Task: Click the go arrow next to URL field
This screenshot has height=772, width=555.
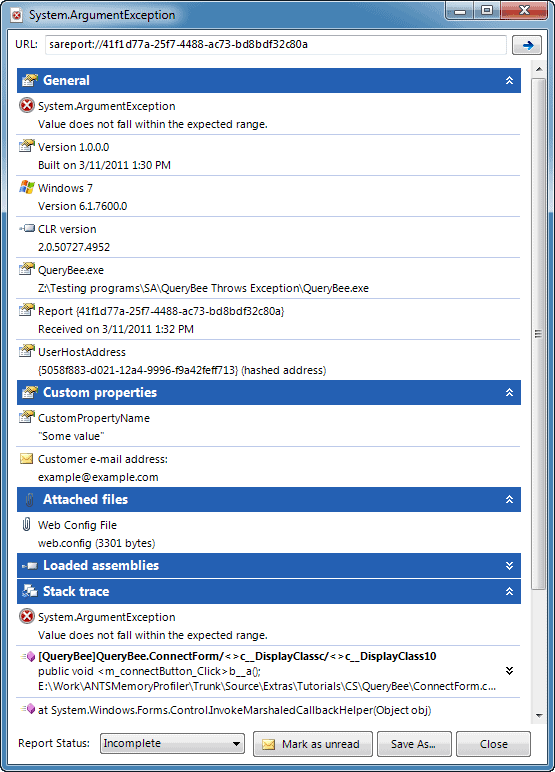Action: coord(527,45)
